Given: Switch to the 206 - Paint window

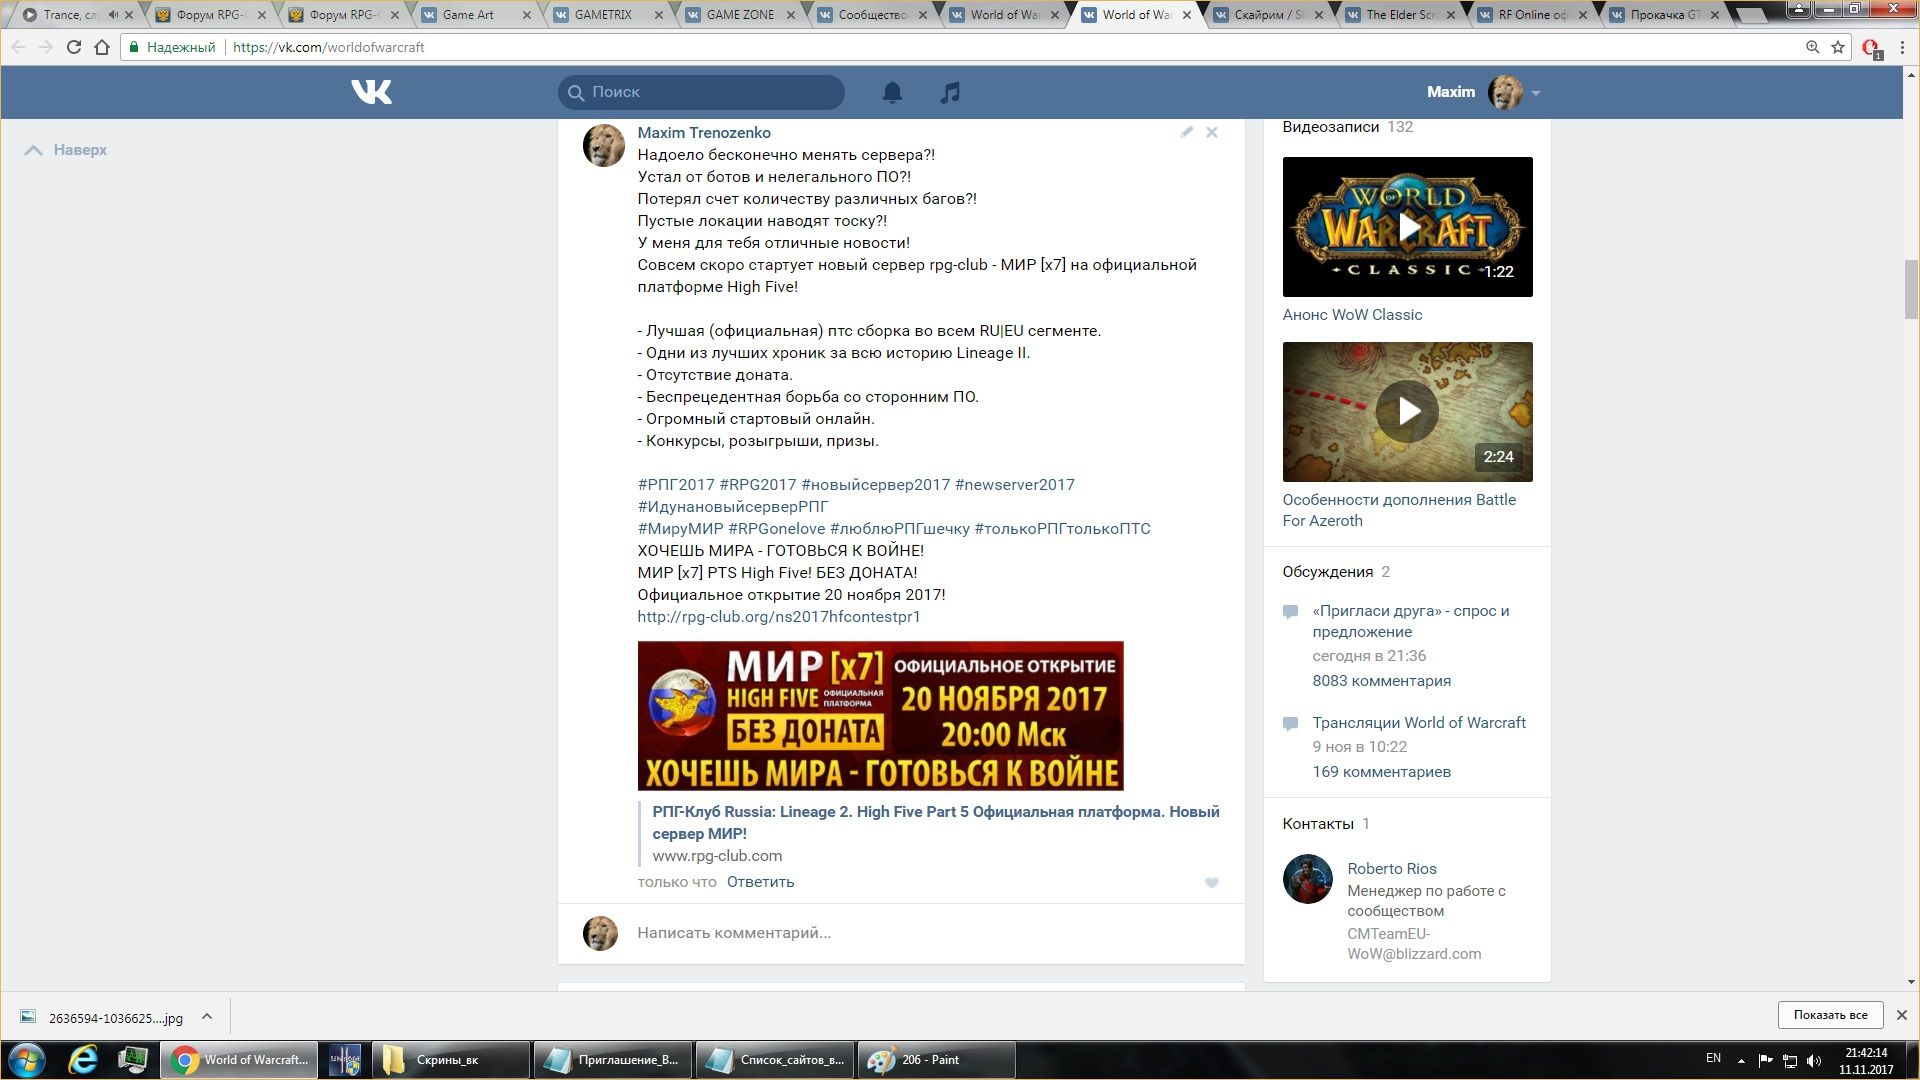Looking at the screenshot, I should click(x=936, y=1060).
